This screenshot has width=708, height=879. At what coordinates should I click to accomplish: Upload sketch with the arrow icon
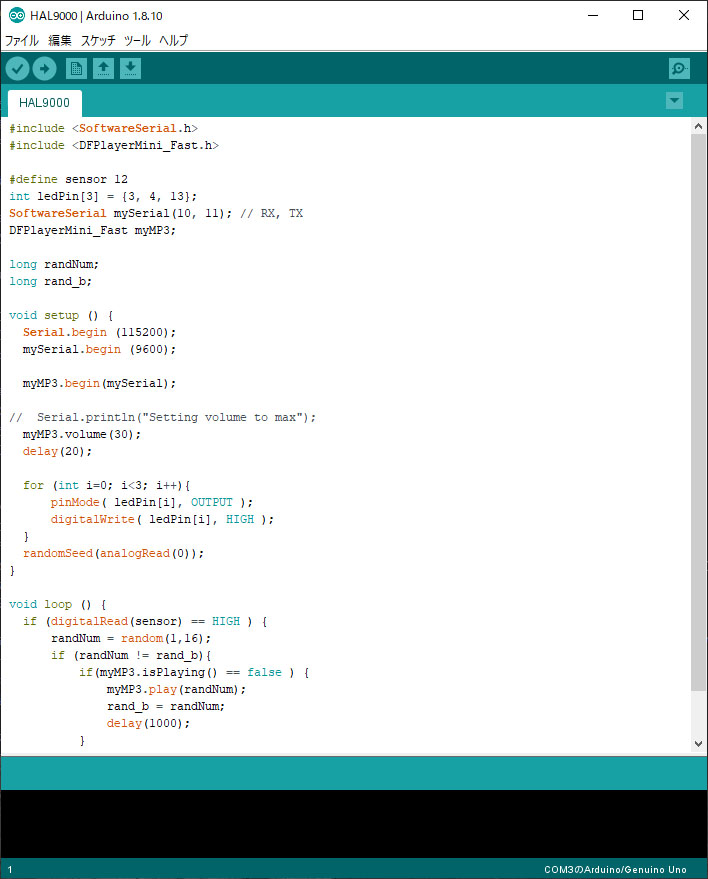click(x=45, y=68)
